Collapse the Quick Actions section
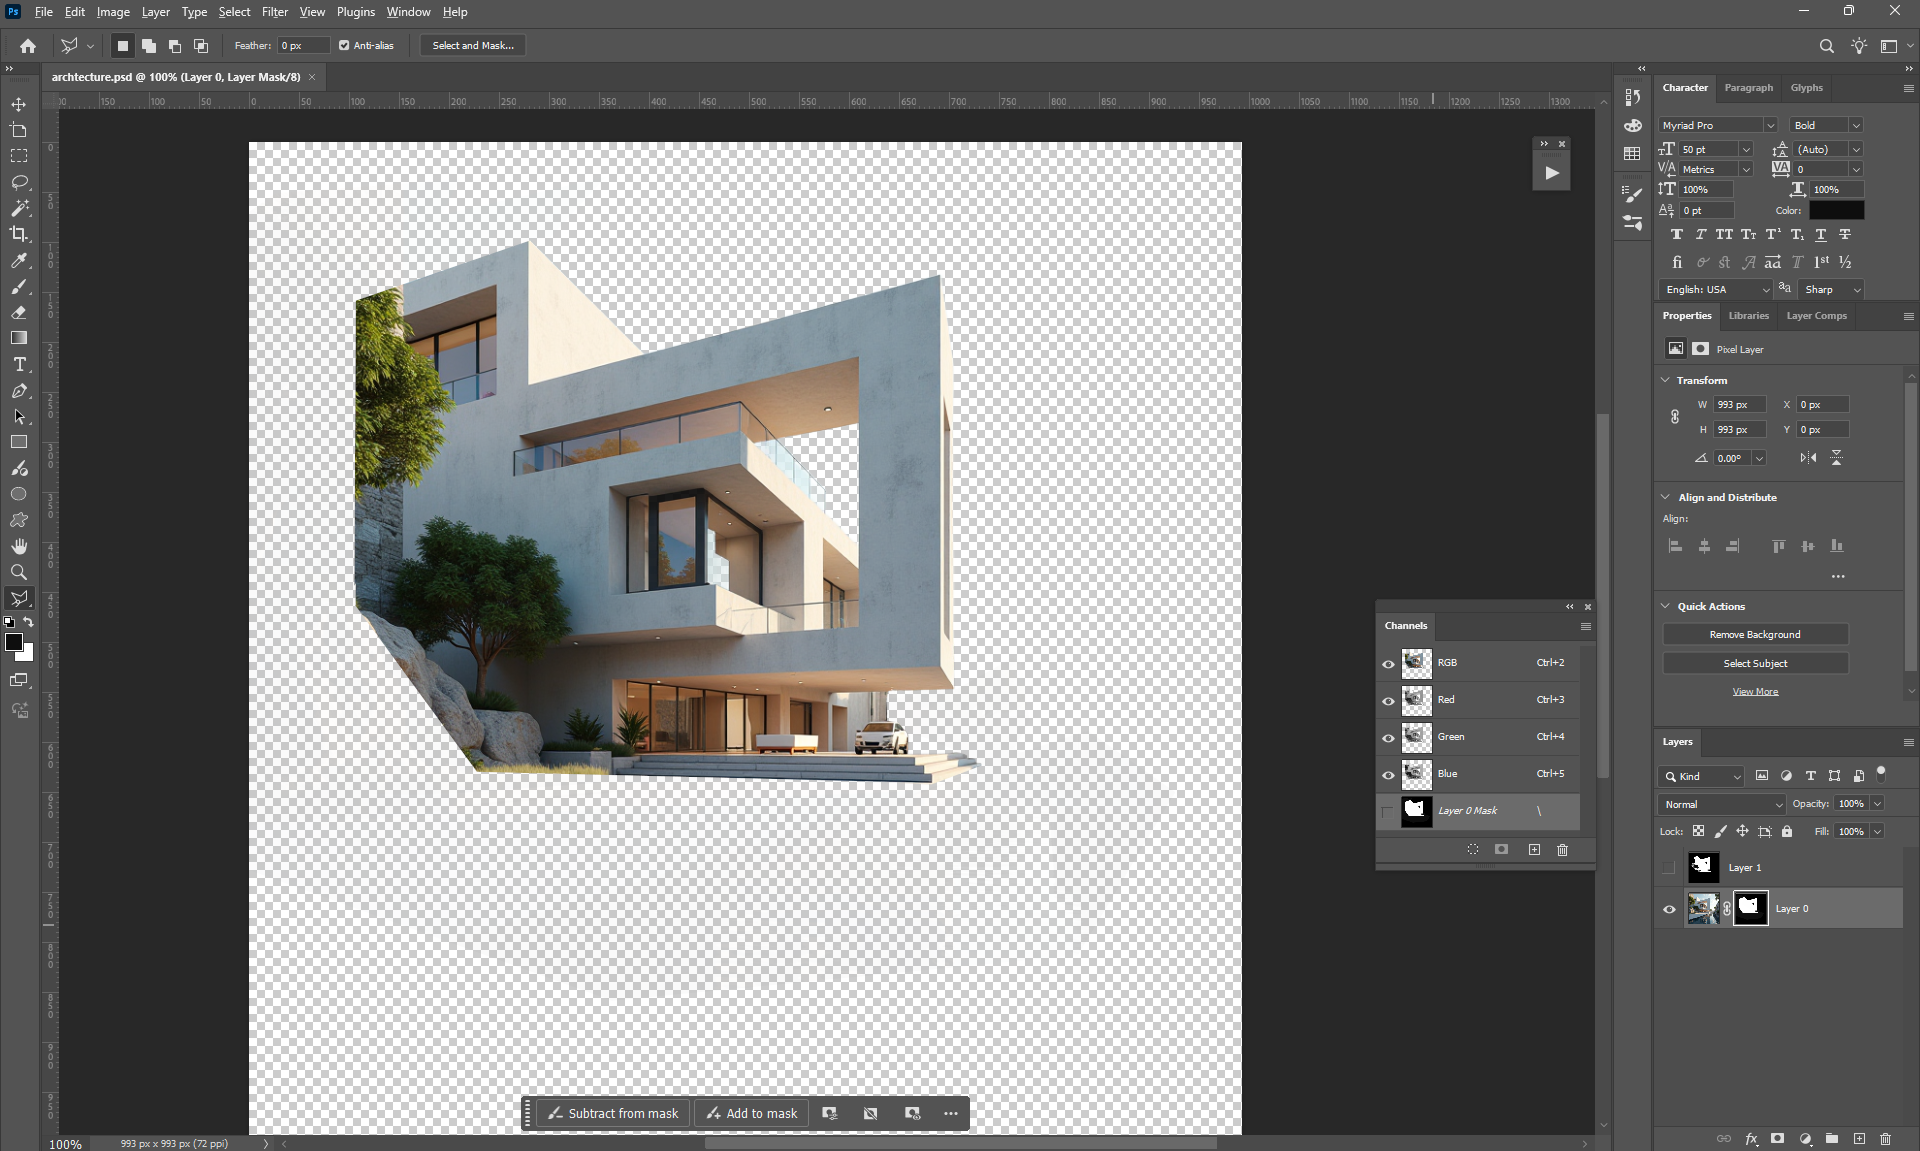The image size is (1920, 1151). tap(1666, 606)
